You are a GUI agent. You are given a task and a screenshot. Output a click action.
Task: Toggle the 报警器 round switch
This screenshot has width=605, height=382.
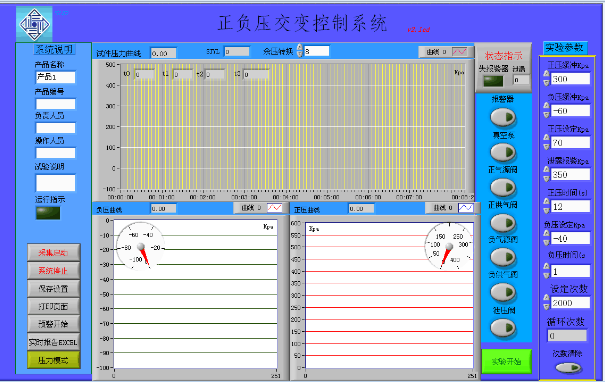point(503,117)
